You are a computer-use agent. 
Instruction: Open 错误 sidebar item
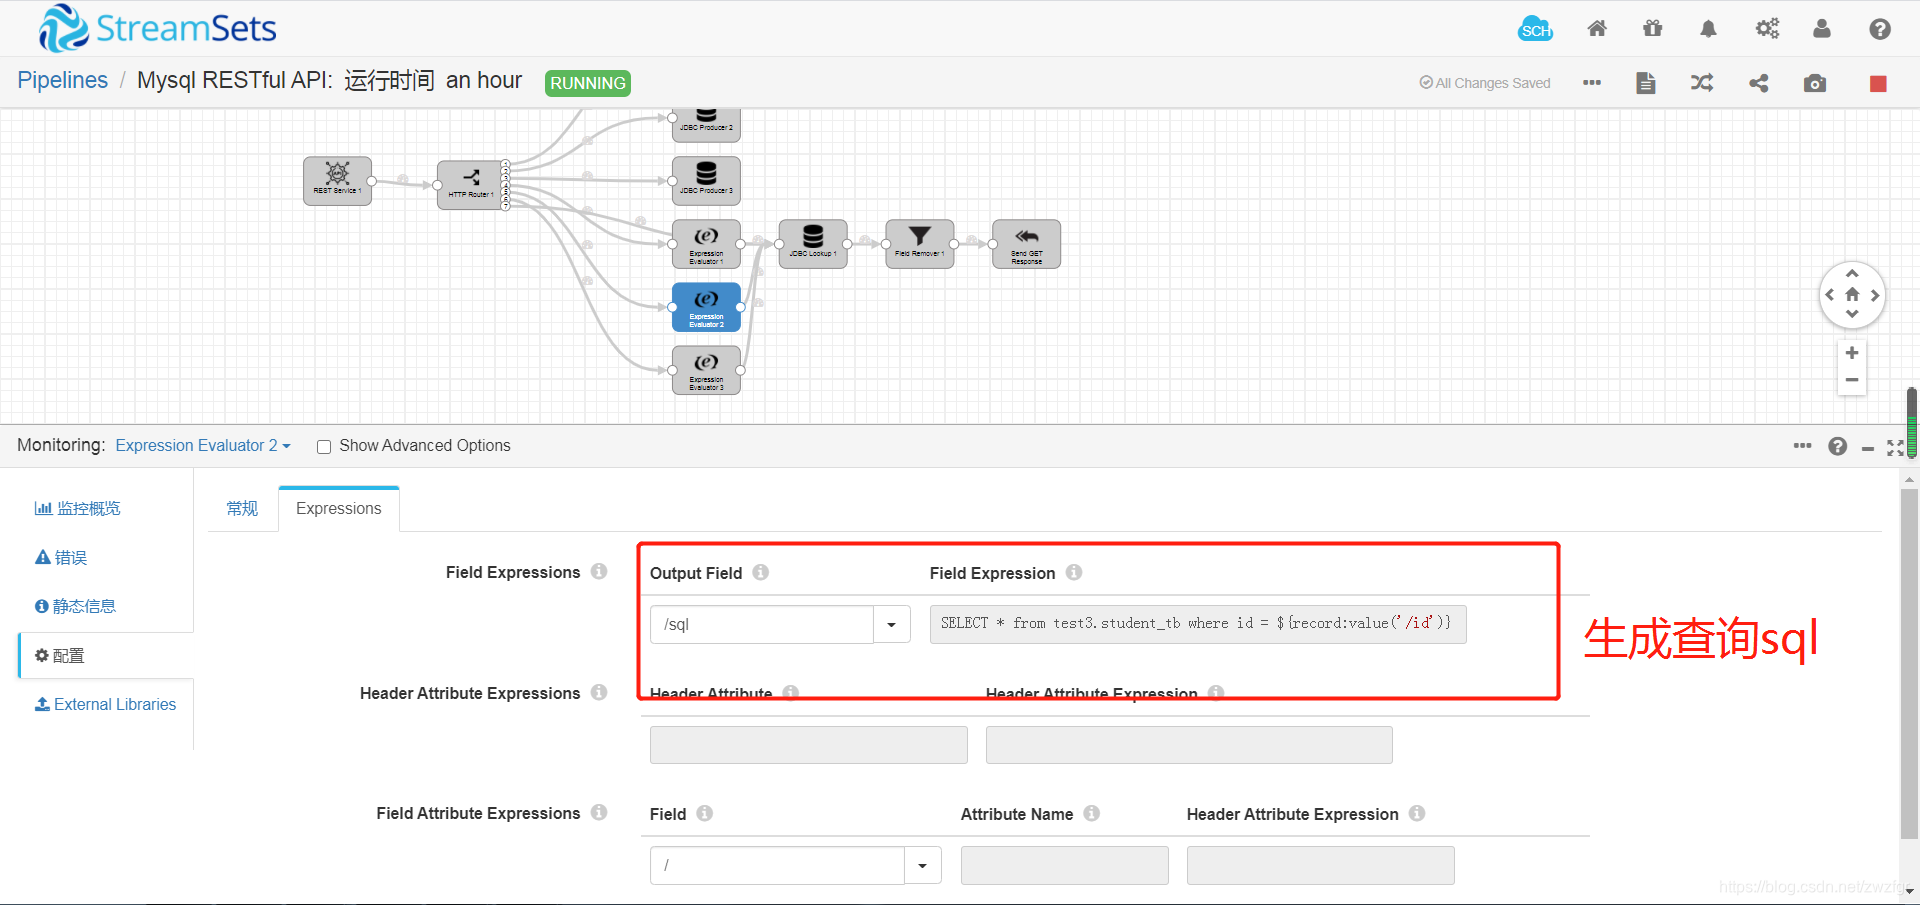click(61, 558)
